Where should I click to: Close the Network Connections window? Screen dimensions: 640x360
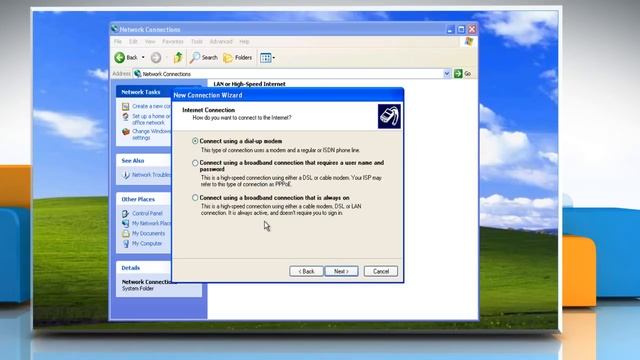point(472,29)
